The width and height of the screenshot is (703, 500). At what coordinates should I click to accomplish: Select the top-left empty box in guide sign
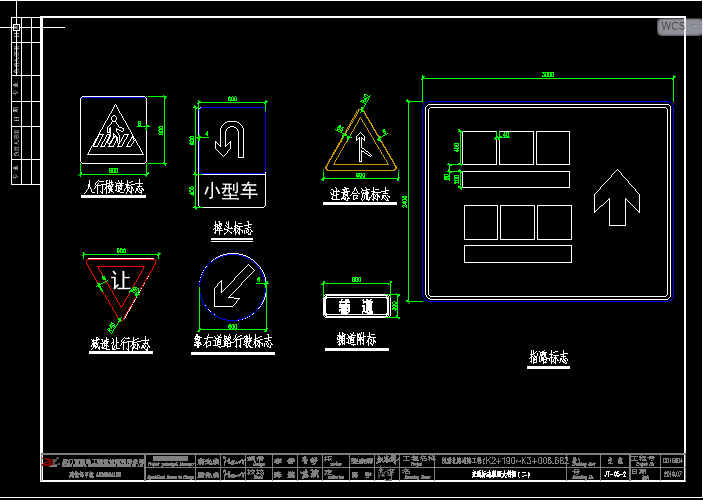click(x=479, y=148)
